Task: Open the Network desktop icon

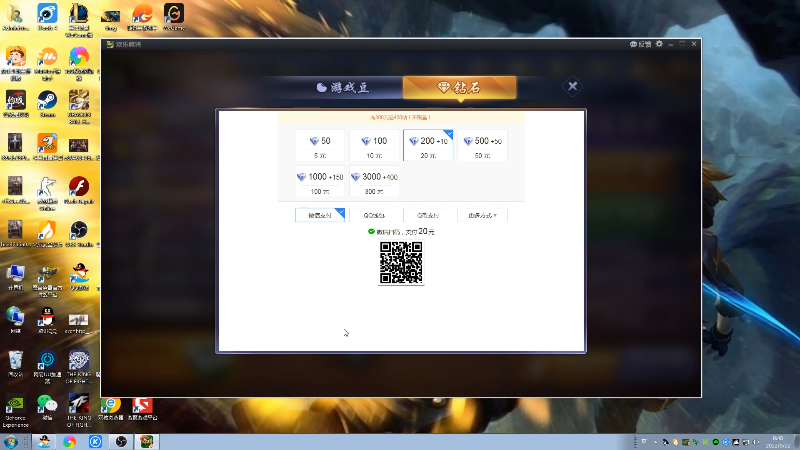Action: [x=15, y=320]
